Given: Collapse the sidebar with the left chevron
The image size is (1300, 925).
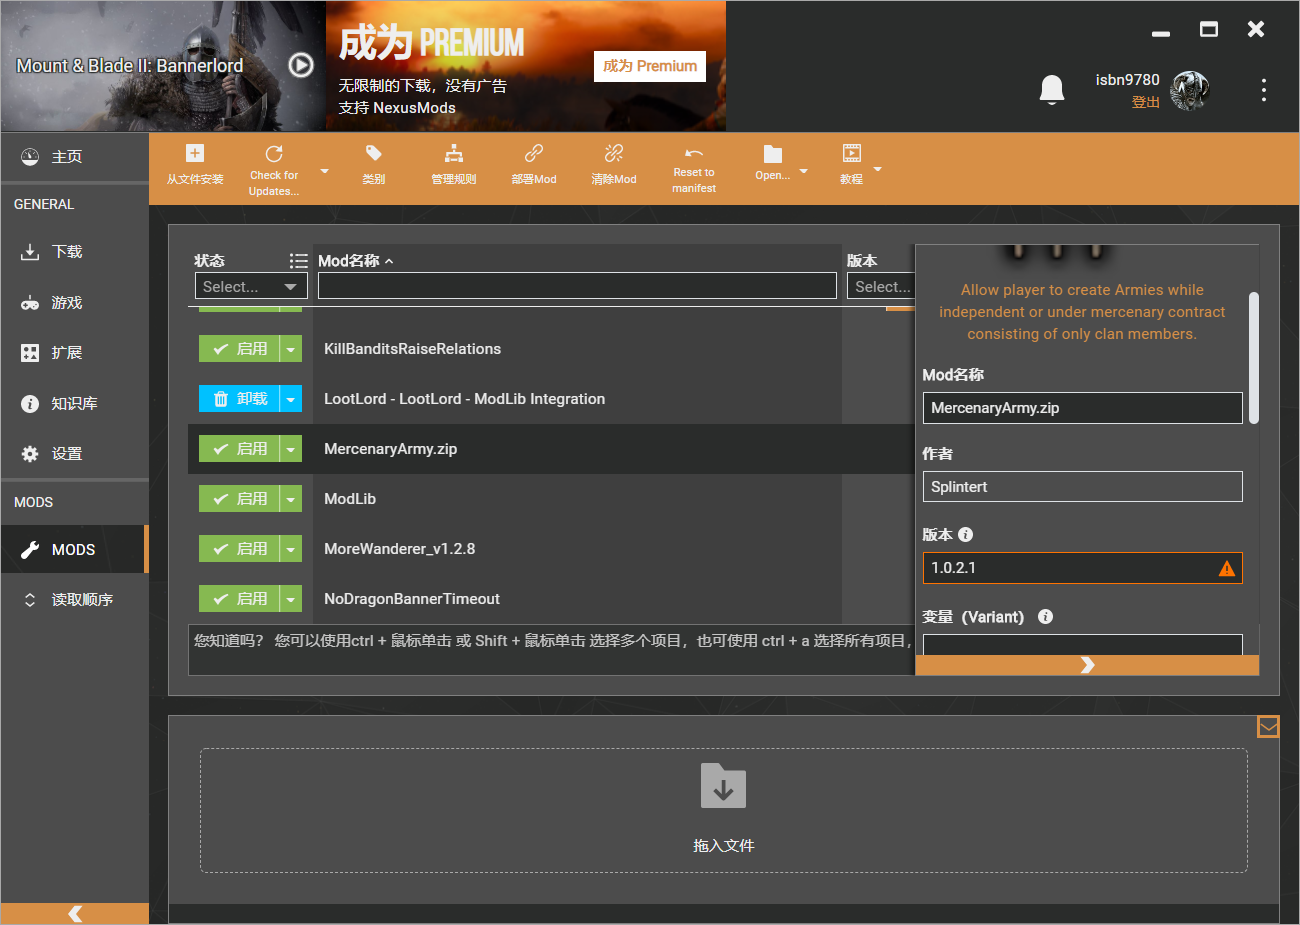Looking at the screenshot, I should tap(75, 914).
